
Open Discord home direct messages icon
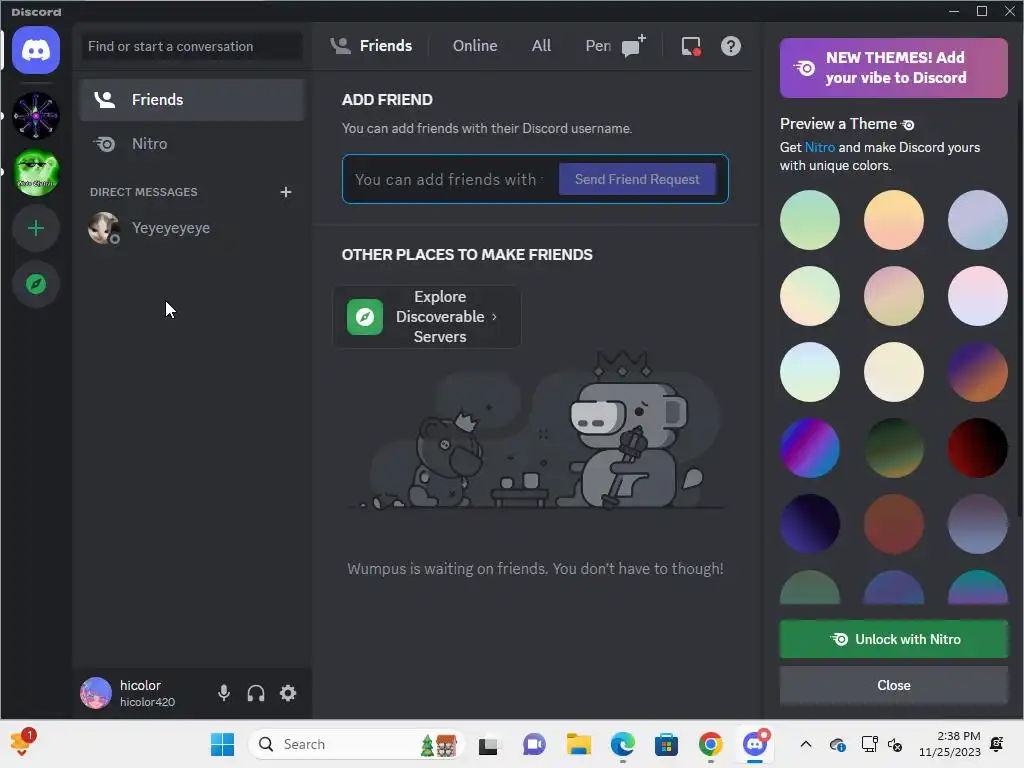36,50
